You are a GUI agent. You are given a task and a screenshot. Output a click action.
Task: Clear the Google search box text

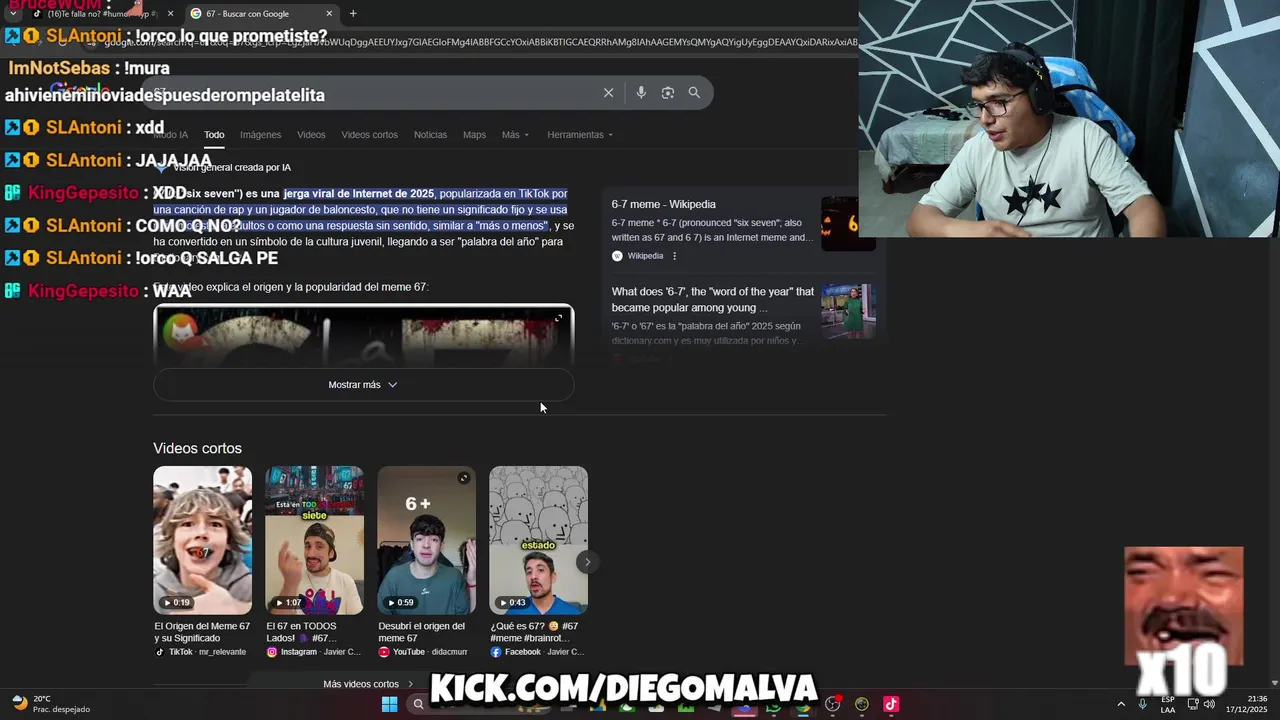[608, 93]
